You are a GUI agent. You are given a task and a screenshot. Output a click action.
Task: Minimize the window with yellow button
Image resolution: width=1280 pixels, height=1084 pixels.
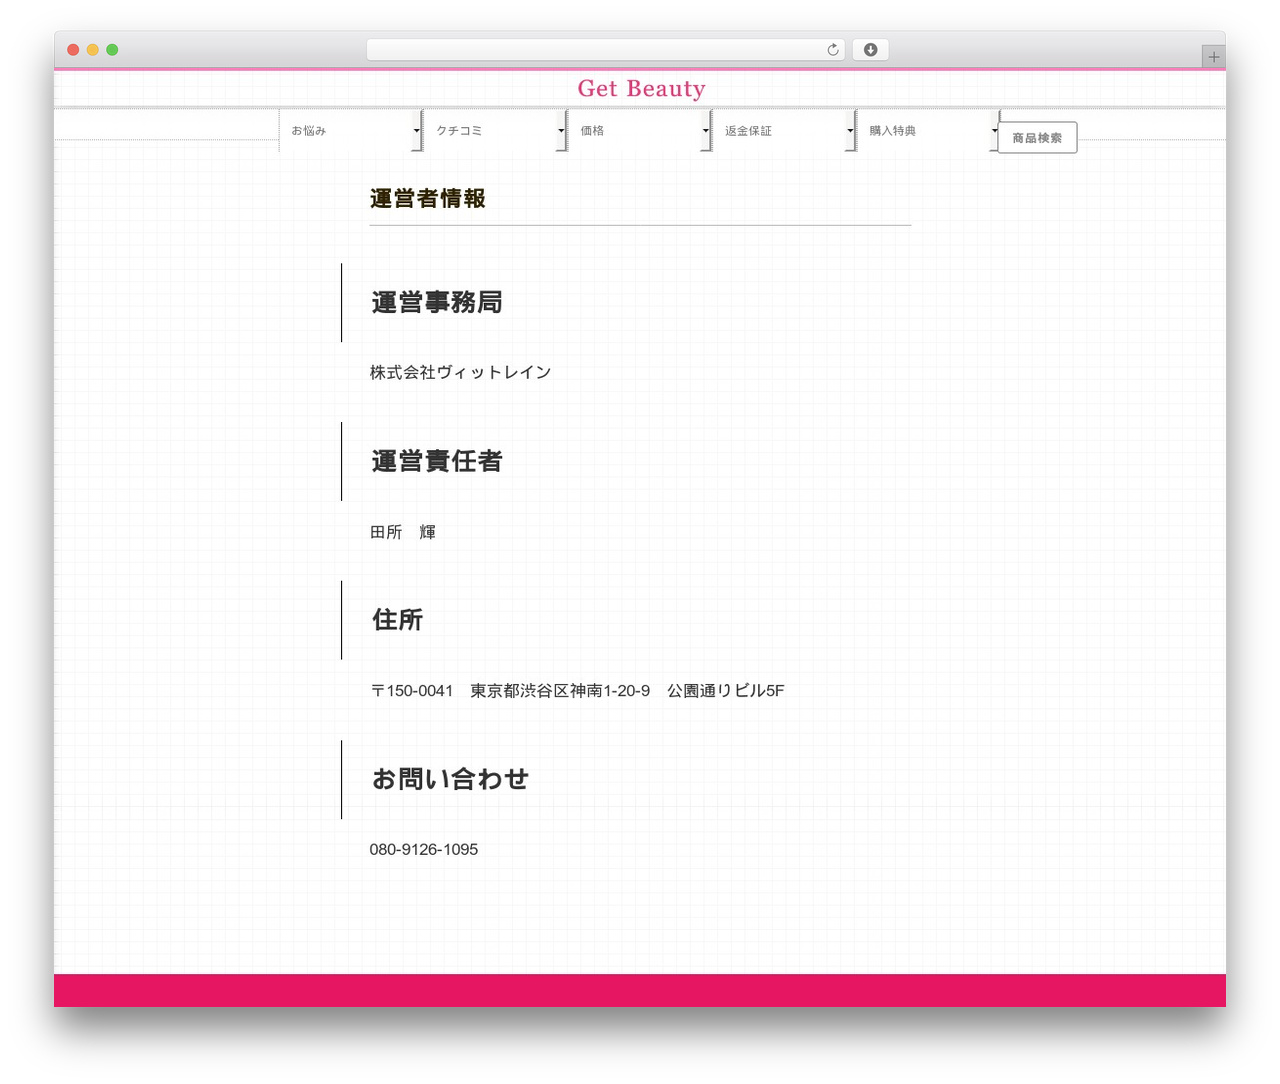(x=93, y=50)
